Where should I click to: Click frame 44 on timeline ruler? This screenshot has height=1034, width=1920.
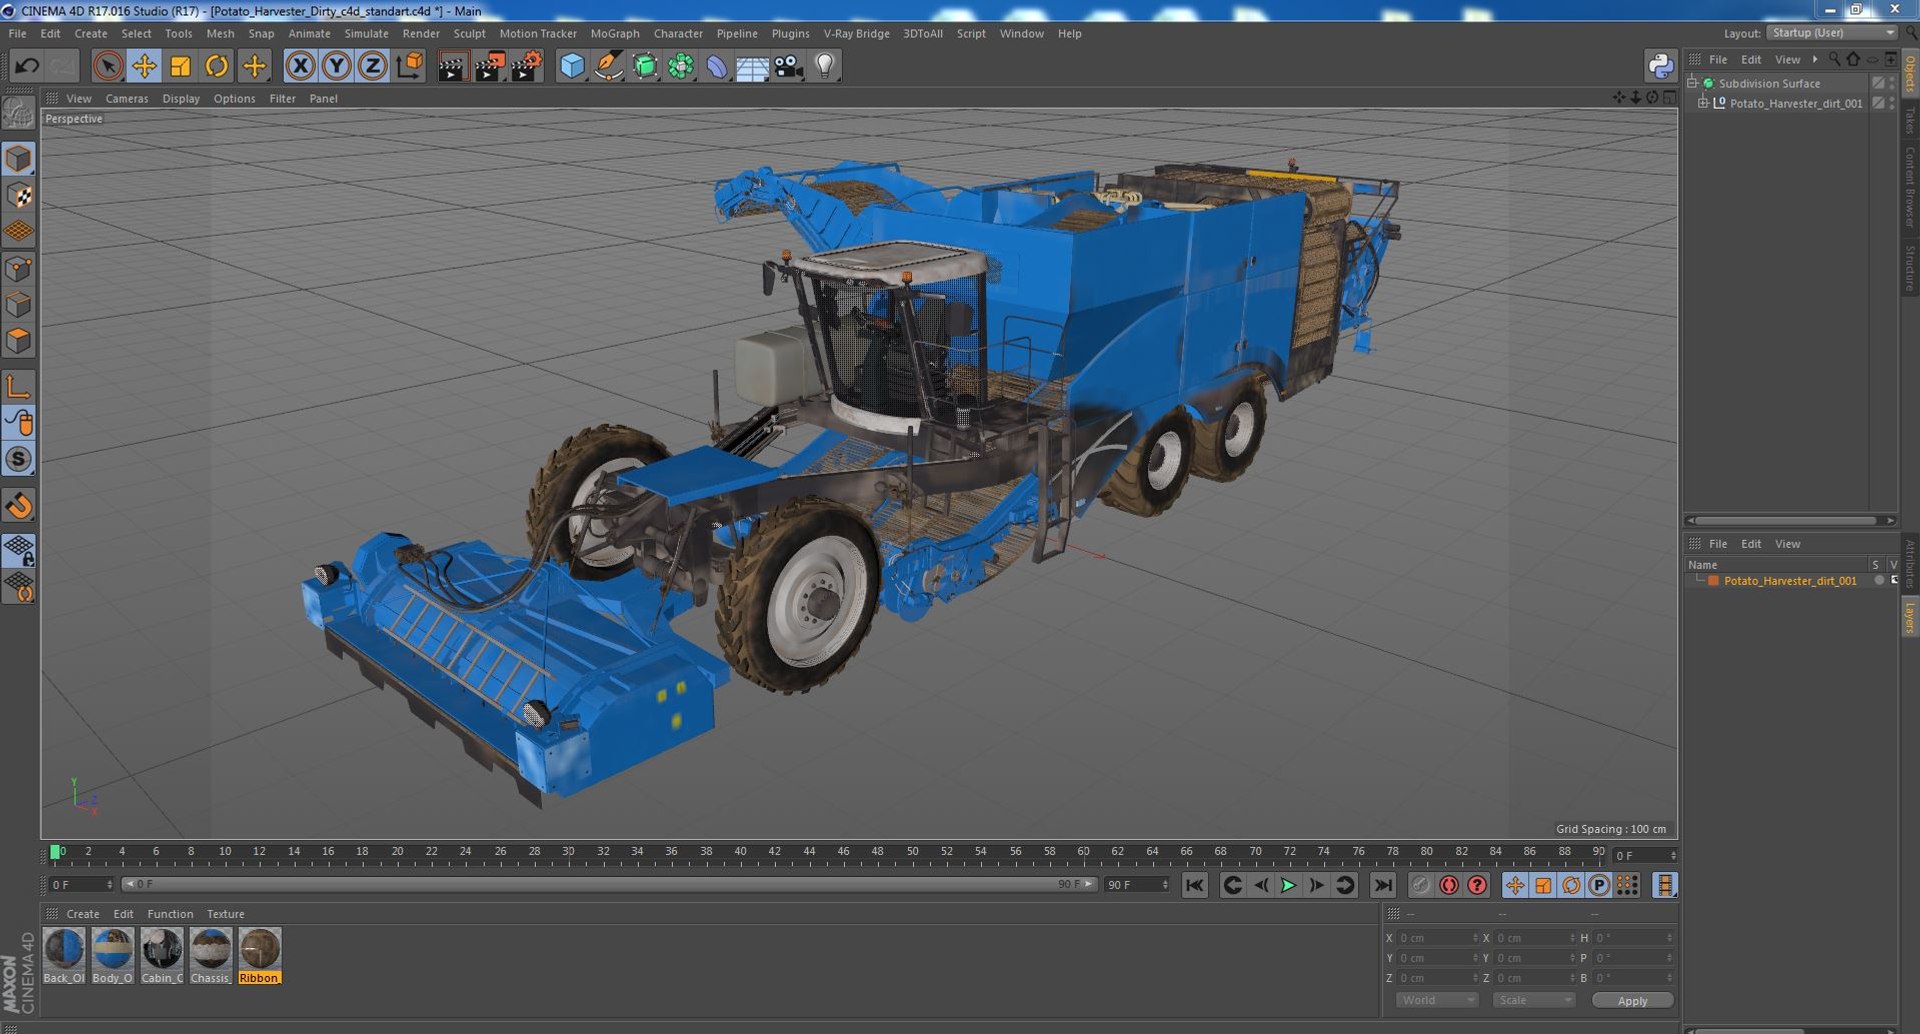(808, 853)
